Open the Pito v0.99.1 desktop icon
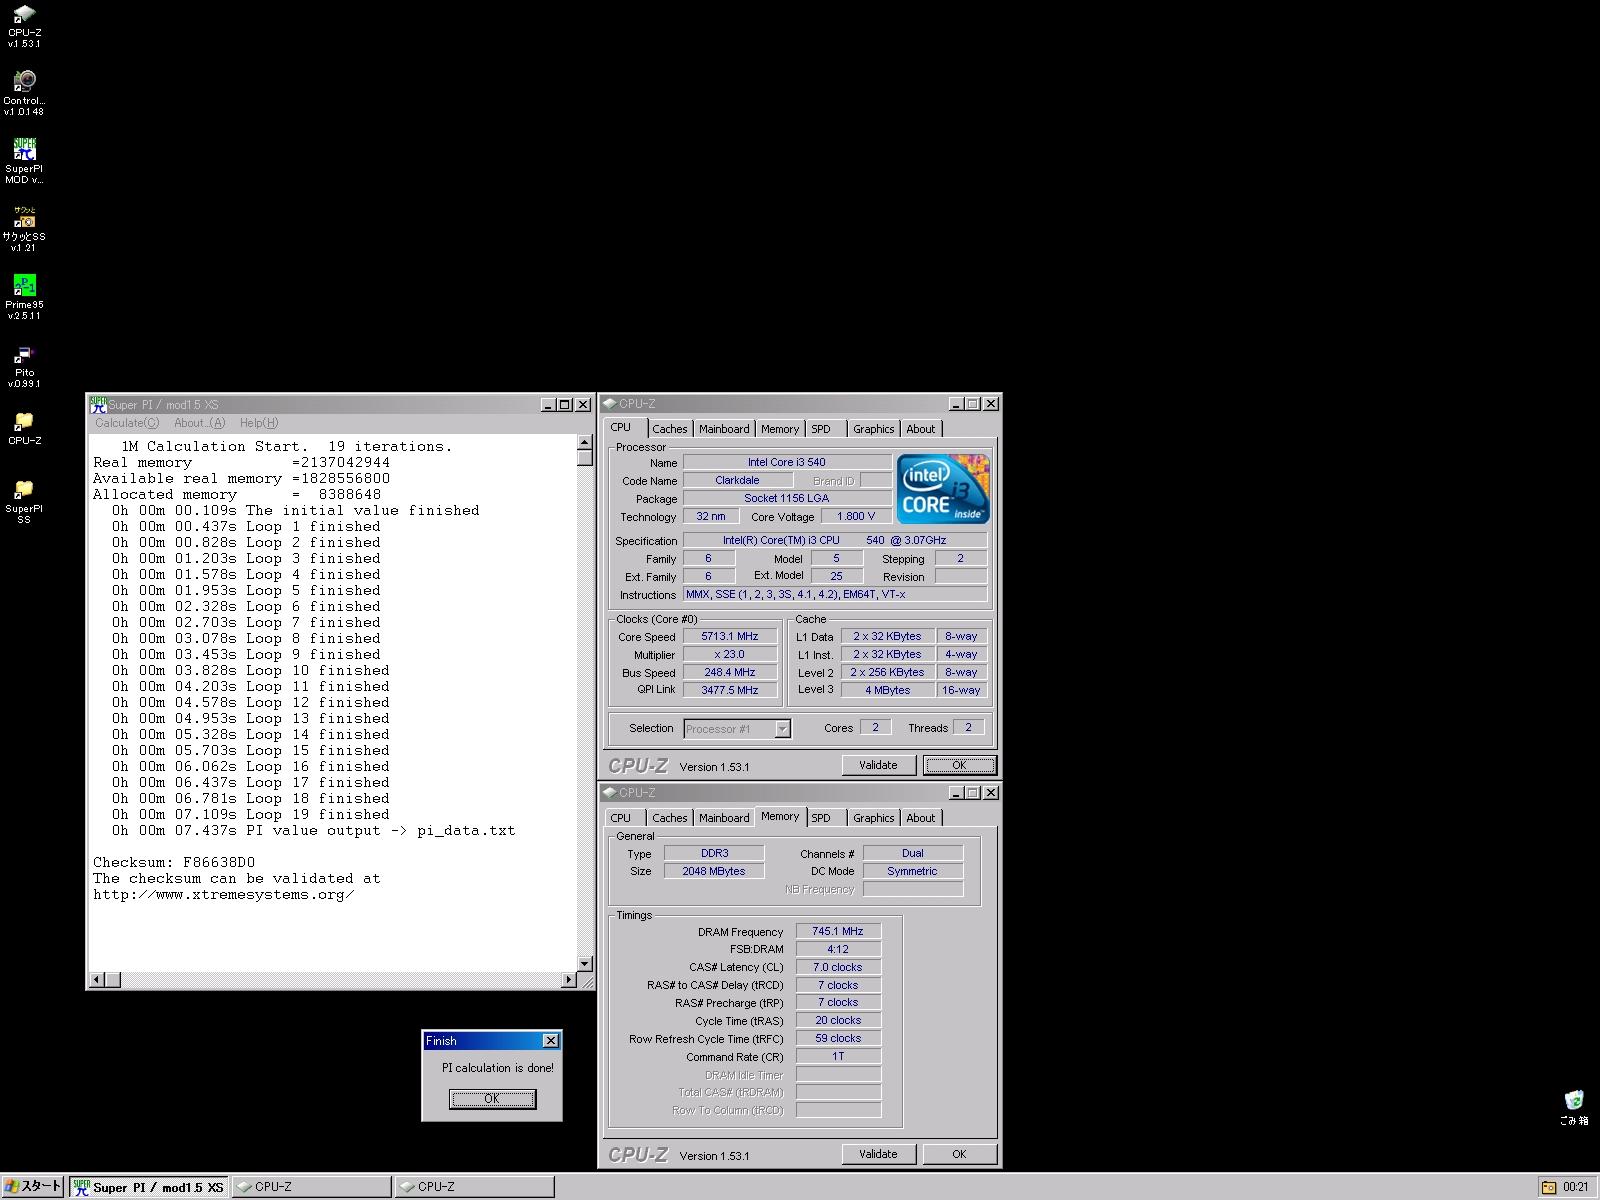Viewport: 1600px width, 1200px height. [x=24, y=366]
